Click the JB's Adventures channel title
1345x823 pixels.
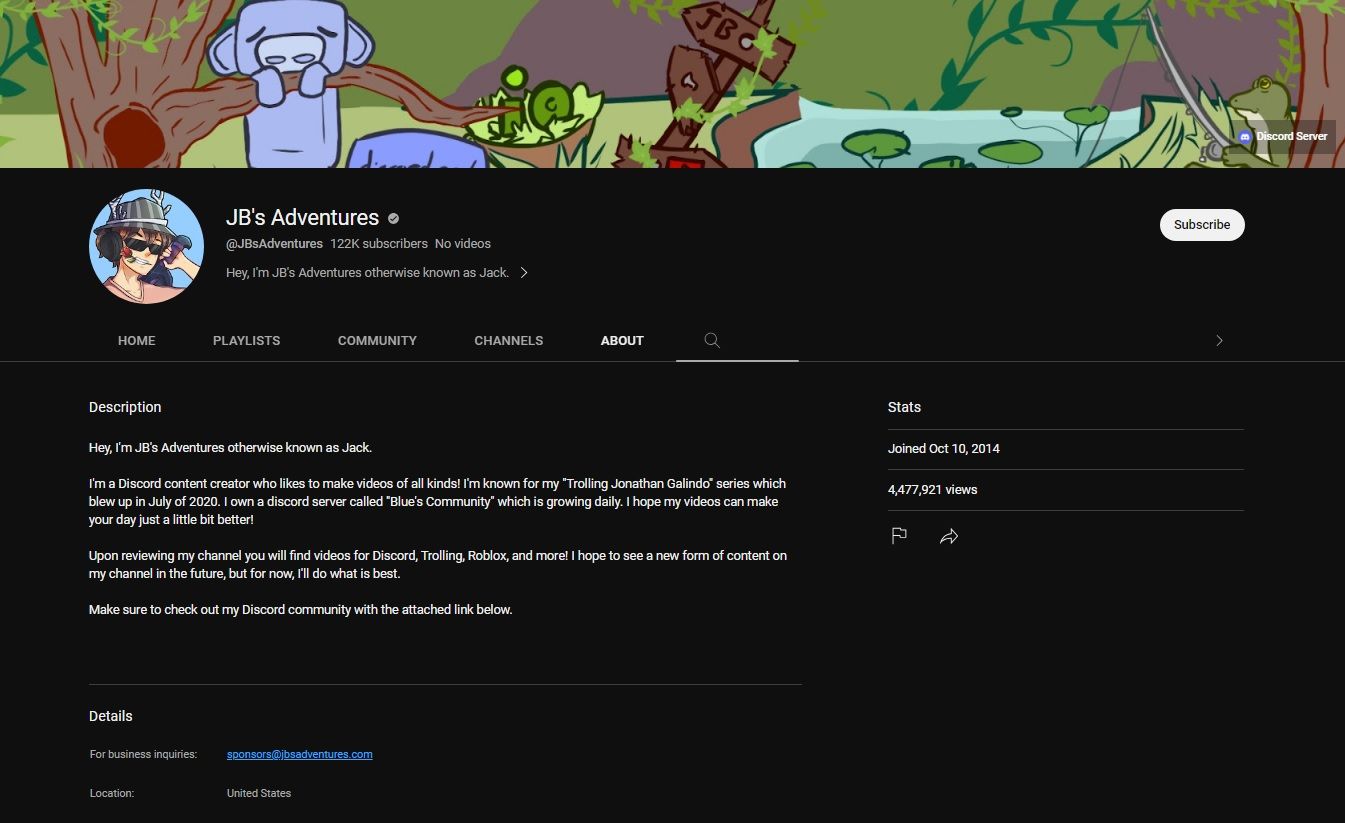tap(303, 217)
